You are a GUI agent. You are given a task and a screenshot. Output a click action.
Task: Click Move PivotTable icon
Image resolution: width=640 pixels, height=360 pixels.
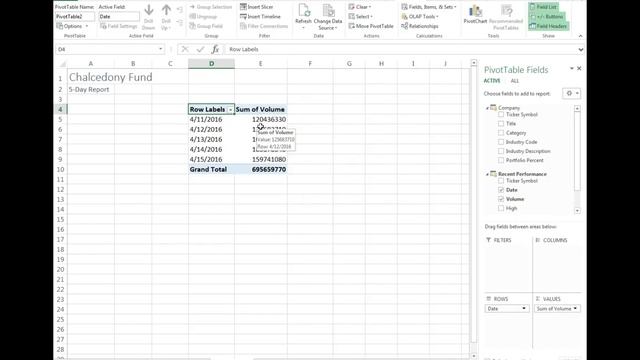(352, 26)
